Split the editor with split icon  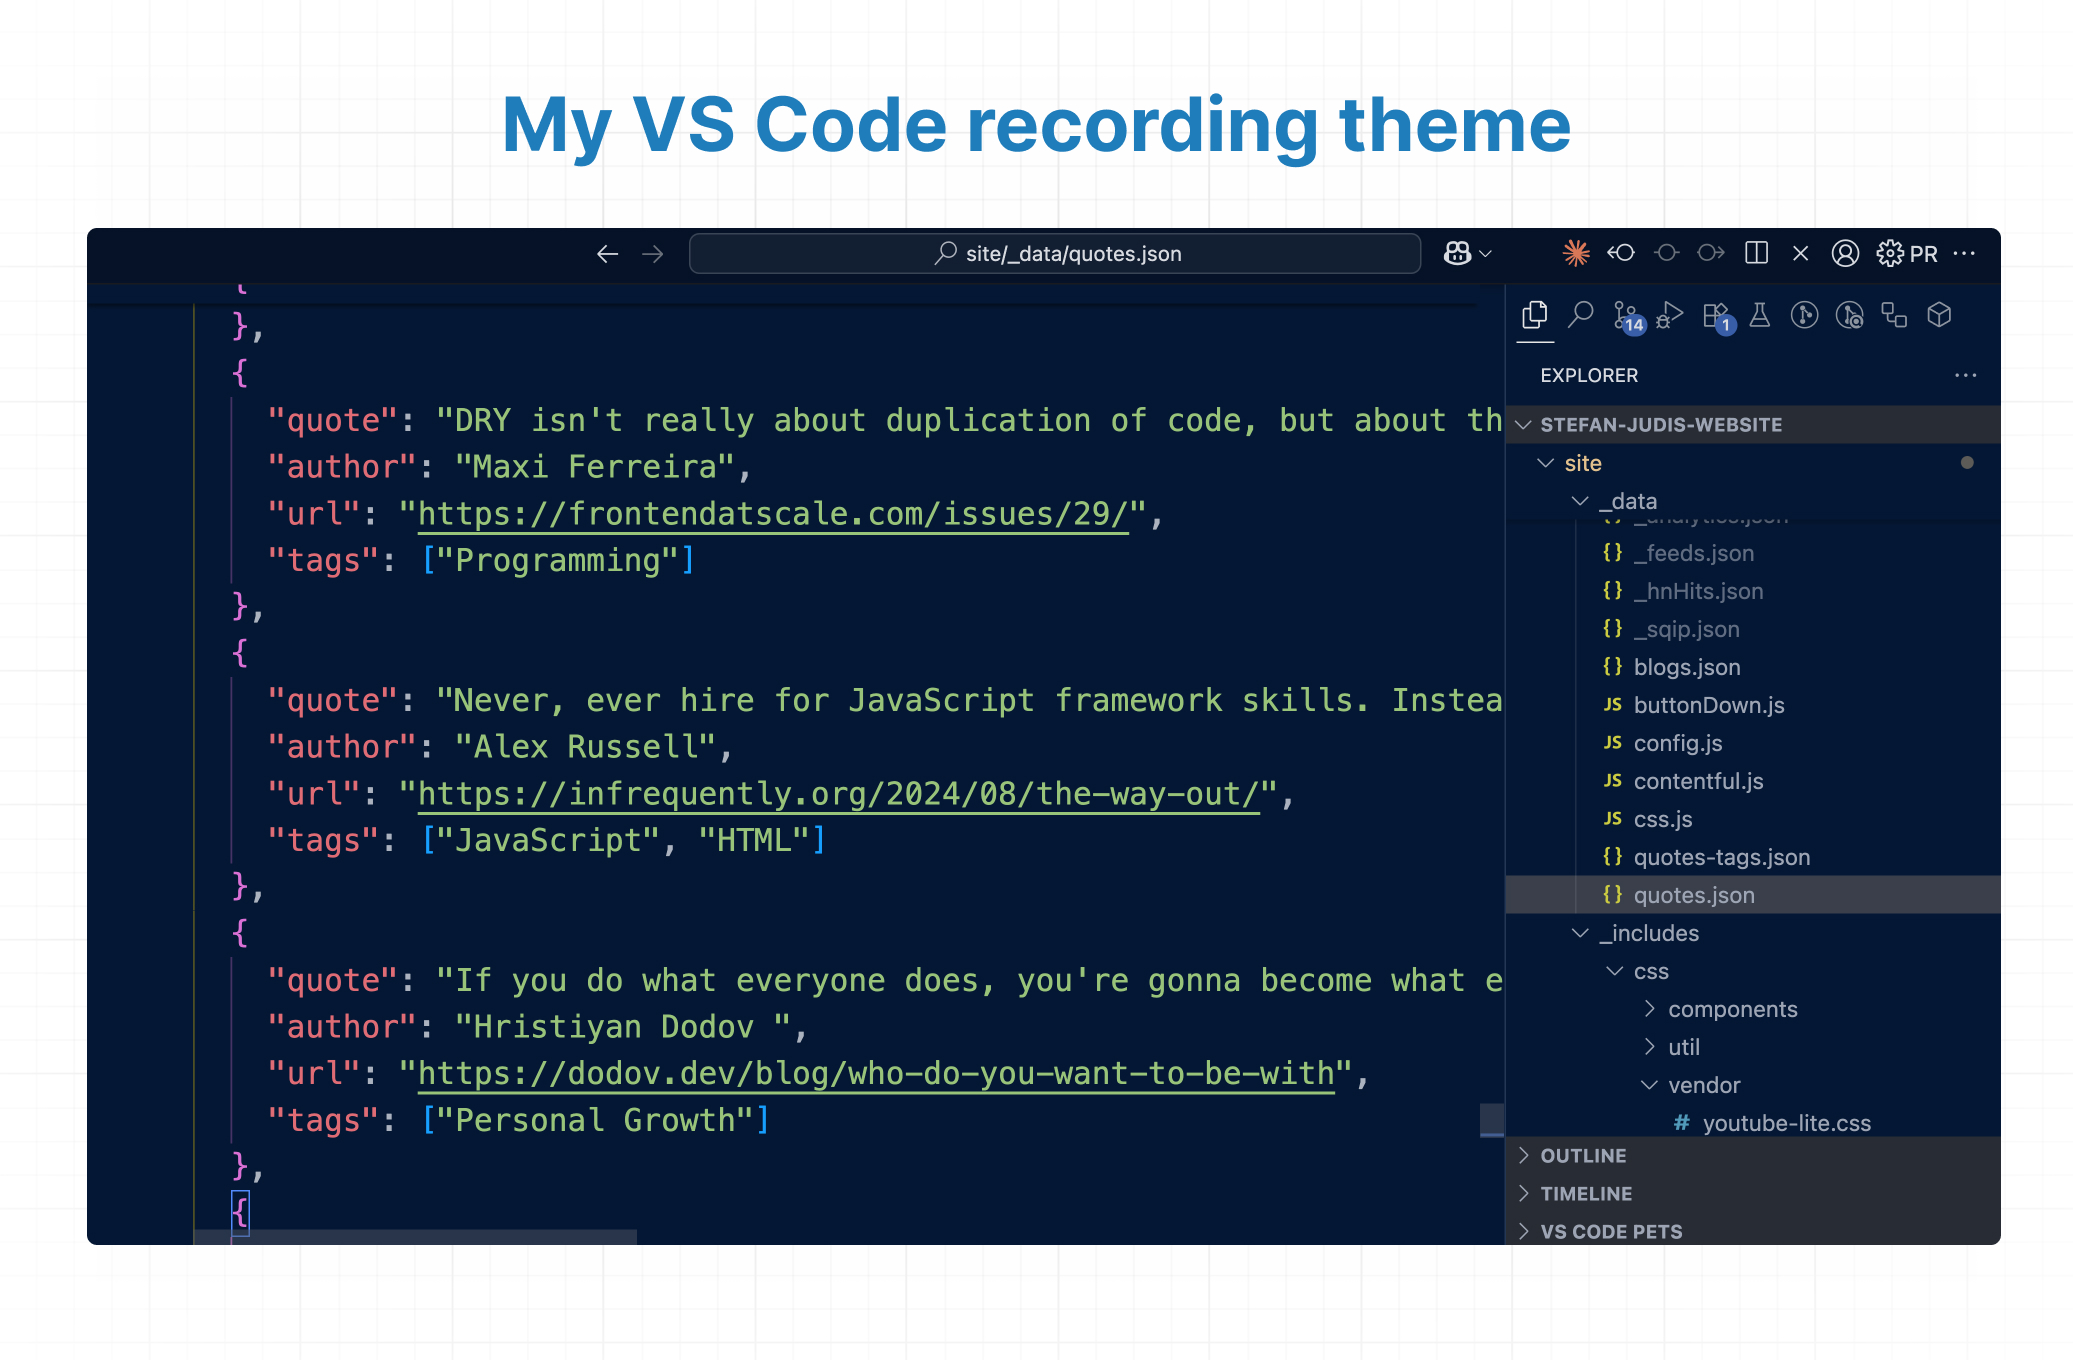point(1756,253)
